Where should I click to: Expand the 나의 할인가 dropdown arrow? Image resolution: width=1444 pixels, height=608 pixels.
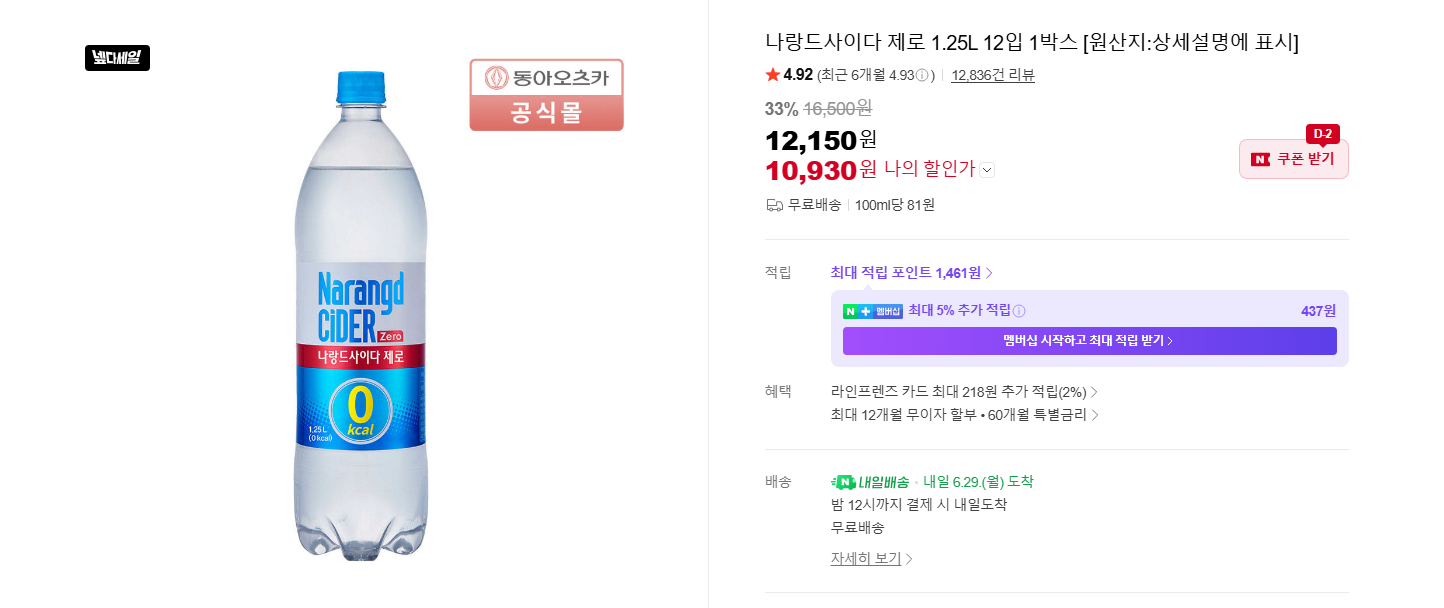click(987, 170)
